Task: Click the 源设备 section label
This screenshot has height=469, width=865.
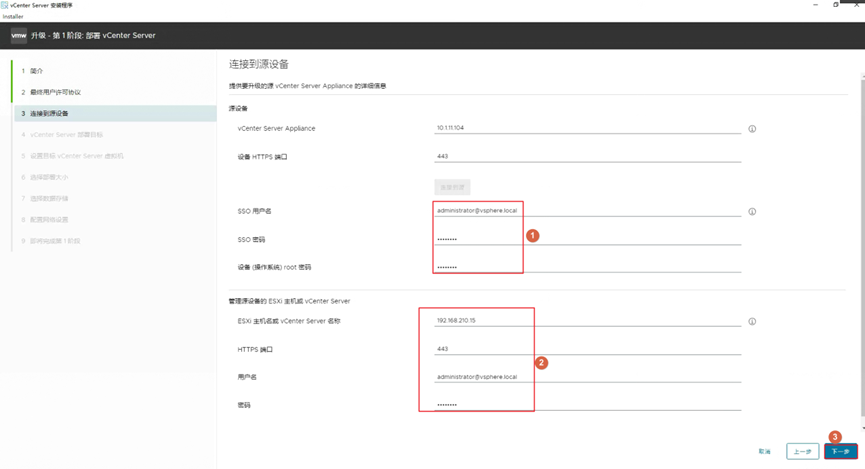Action: 238,108
